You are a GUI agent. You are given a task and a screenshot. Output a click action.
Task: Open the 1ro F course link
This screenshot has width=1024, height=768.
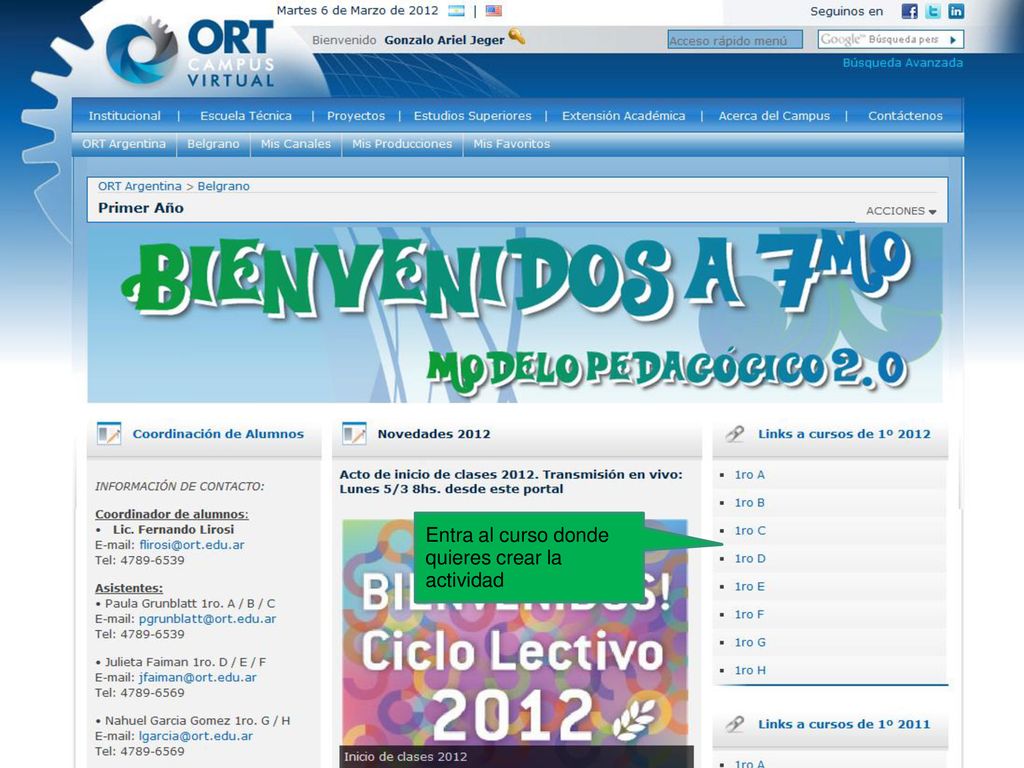[x=749, y=615]
